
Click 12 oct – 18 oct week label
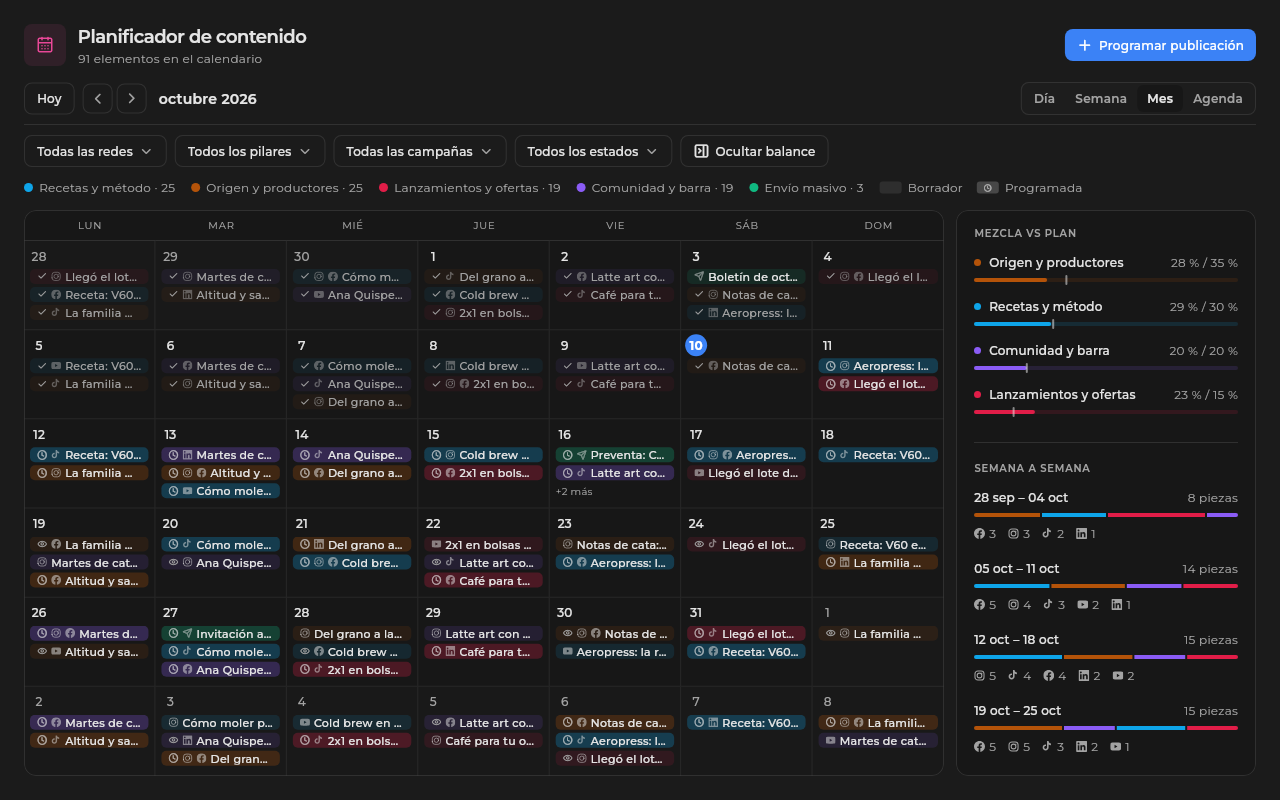(x=1016, y=640)
